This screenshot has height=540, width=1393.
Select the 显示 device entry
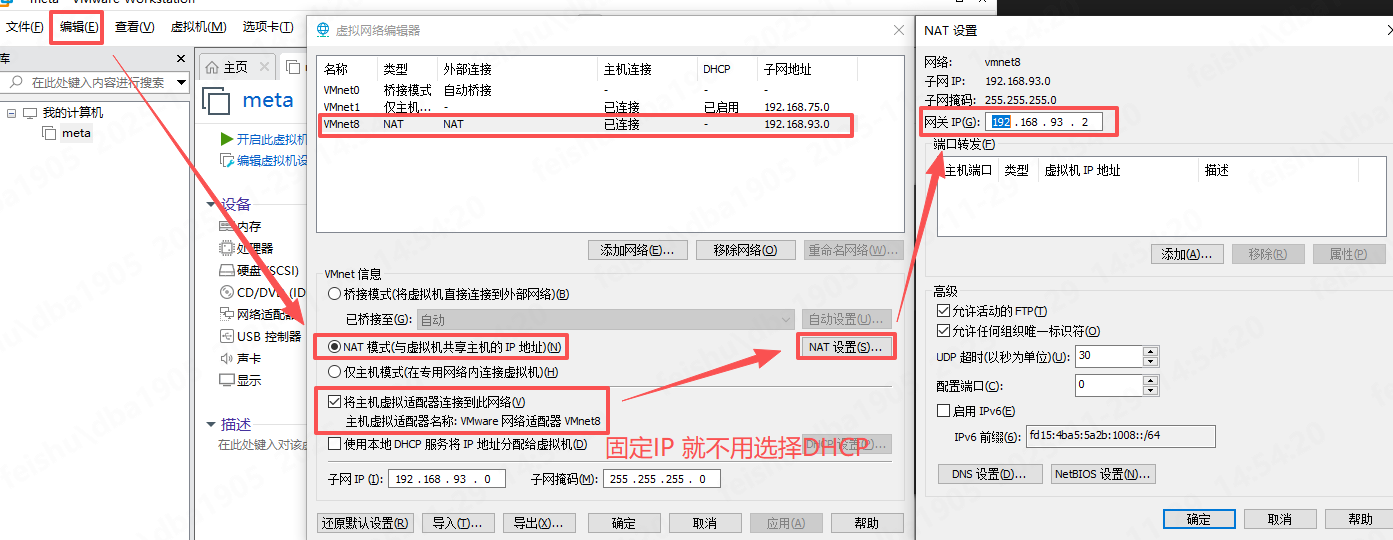pyautogui.click(x=240, y=380)
